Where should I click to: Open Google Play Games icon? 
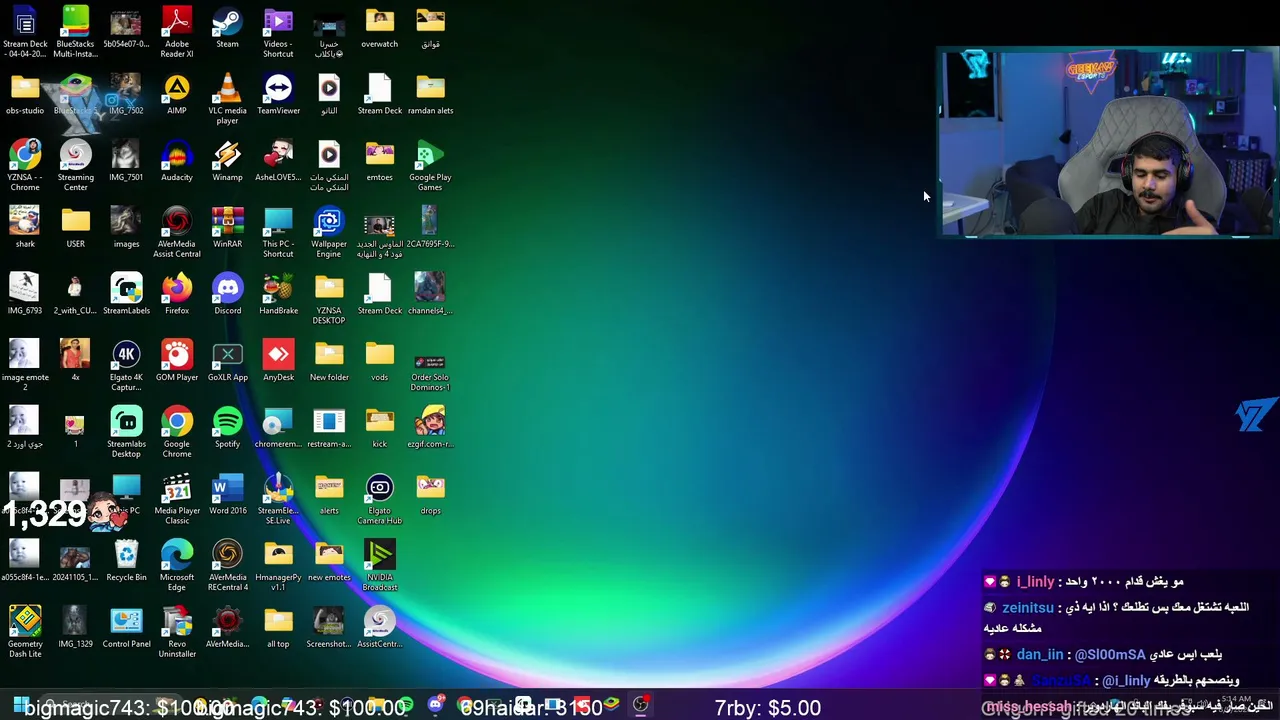coord(430,165)
